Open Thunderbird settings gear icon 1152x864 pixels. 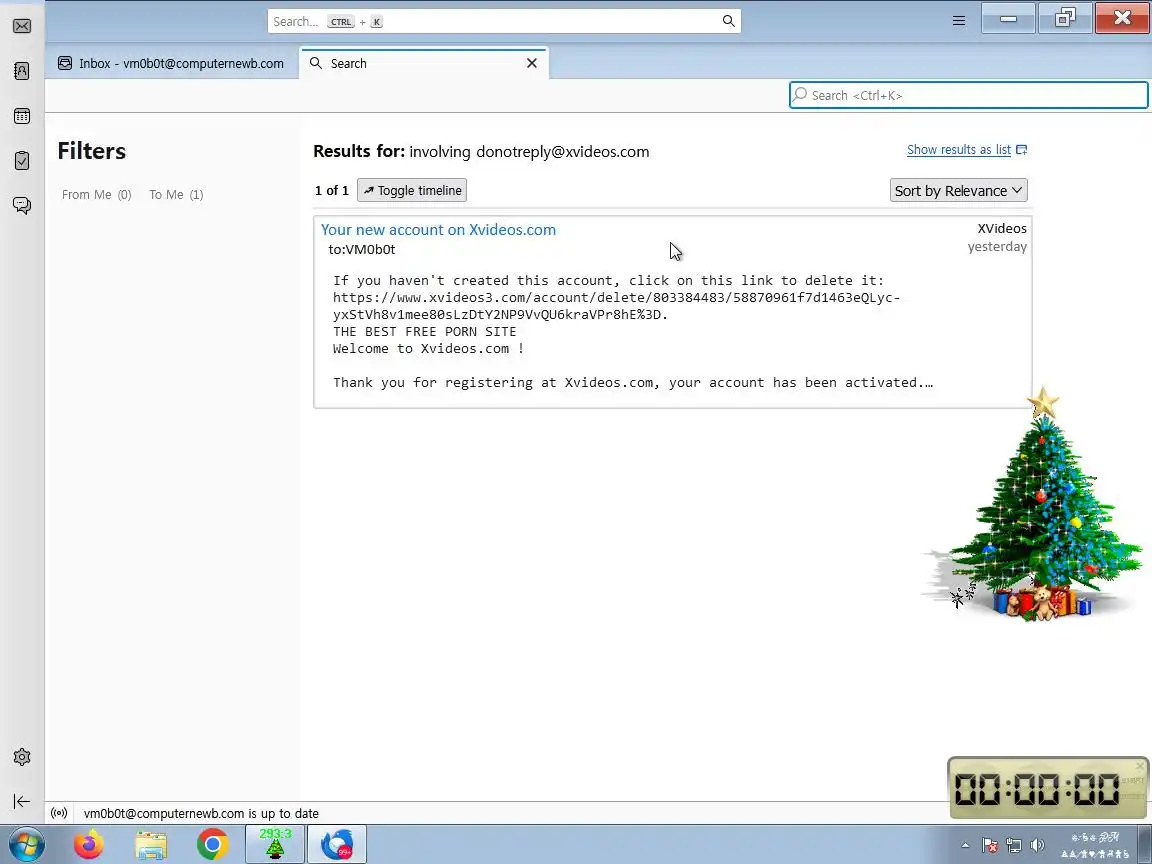pyautogui.click(x=22, y=757)
